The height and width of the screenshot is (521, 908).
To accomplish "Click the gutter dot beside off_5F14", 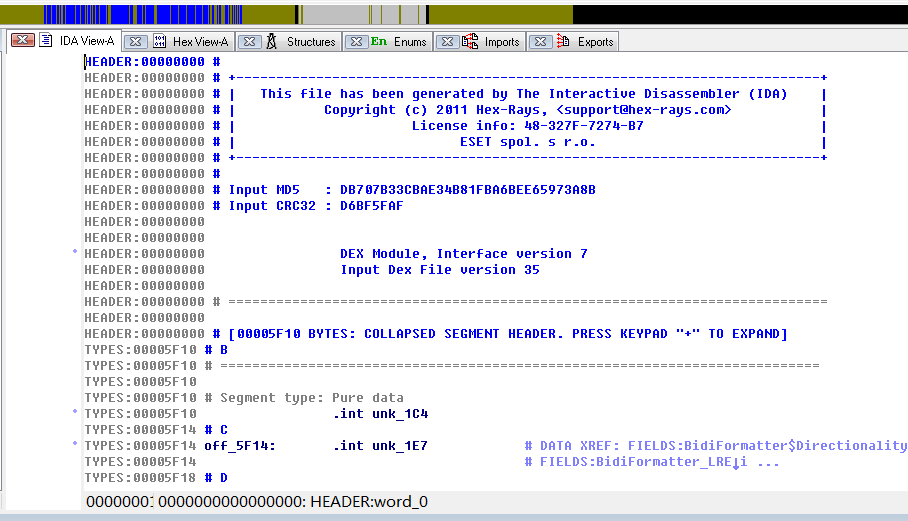I will (75, 443).
